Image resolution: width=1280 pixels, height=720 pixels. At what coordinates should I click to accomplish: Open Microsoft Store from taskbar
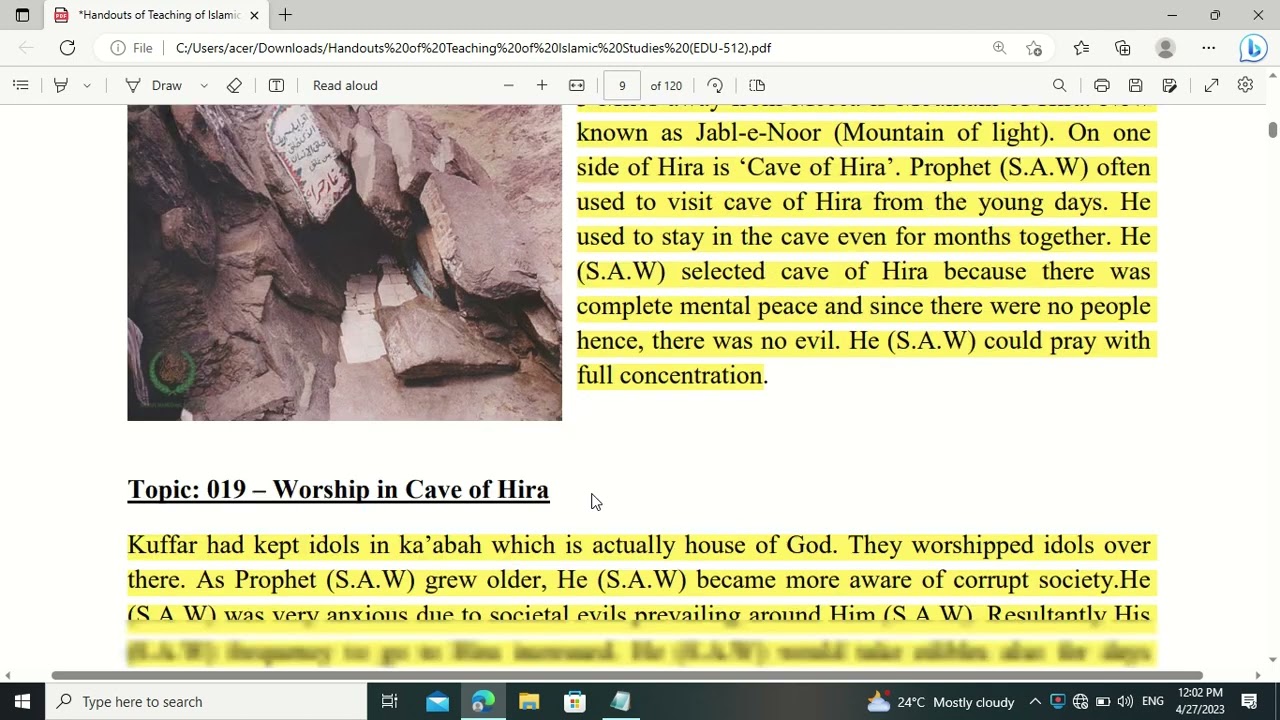575,701
